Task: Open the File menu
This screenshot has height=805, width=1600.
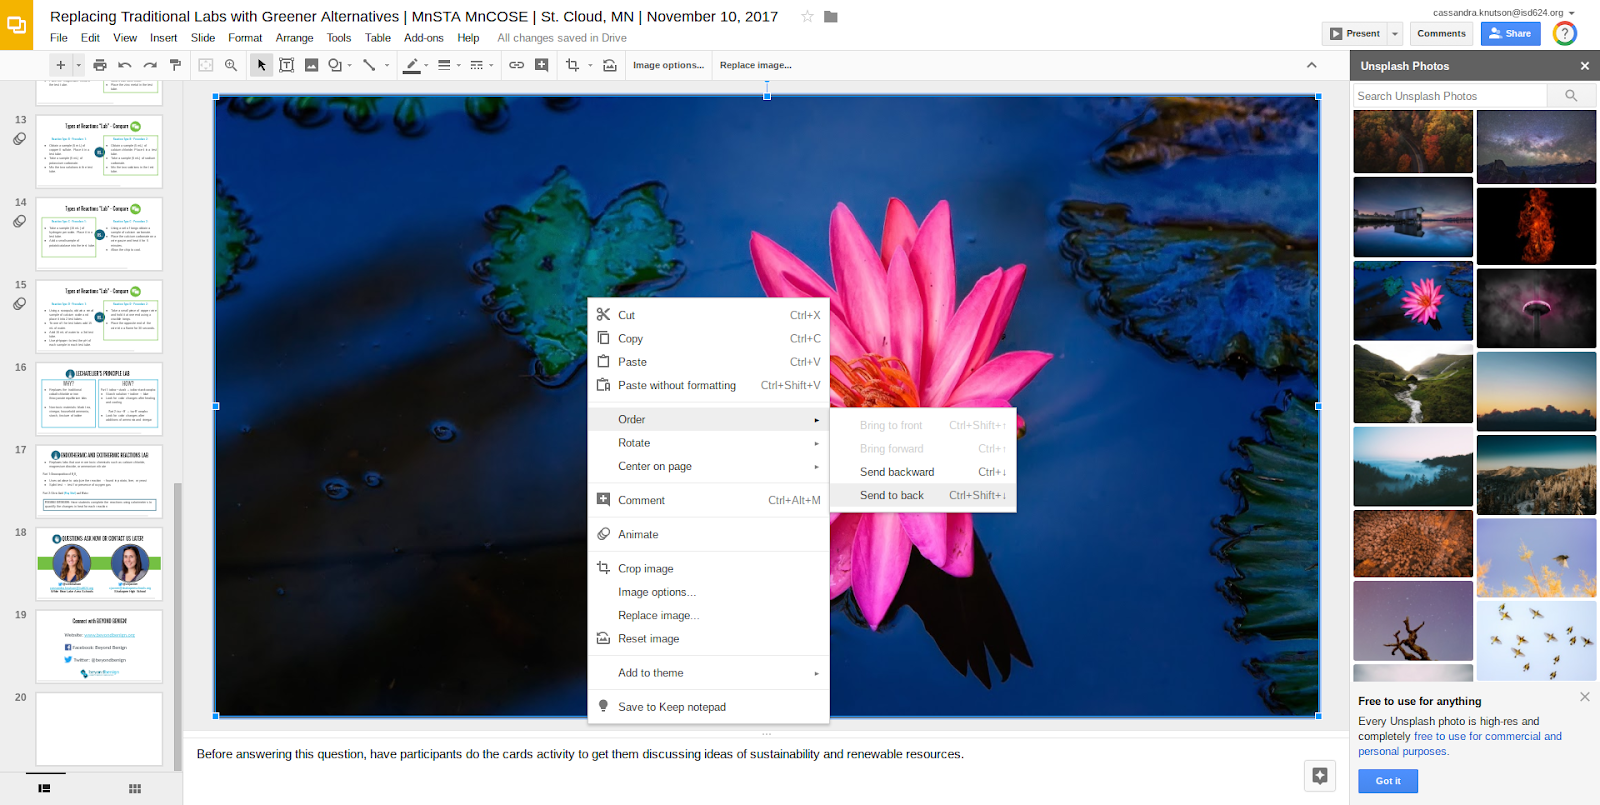Action: (59, 38)
